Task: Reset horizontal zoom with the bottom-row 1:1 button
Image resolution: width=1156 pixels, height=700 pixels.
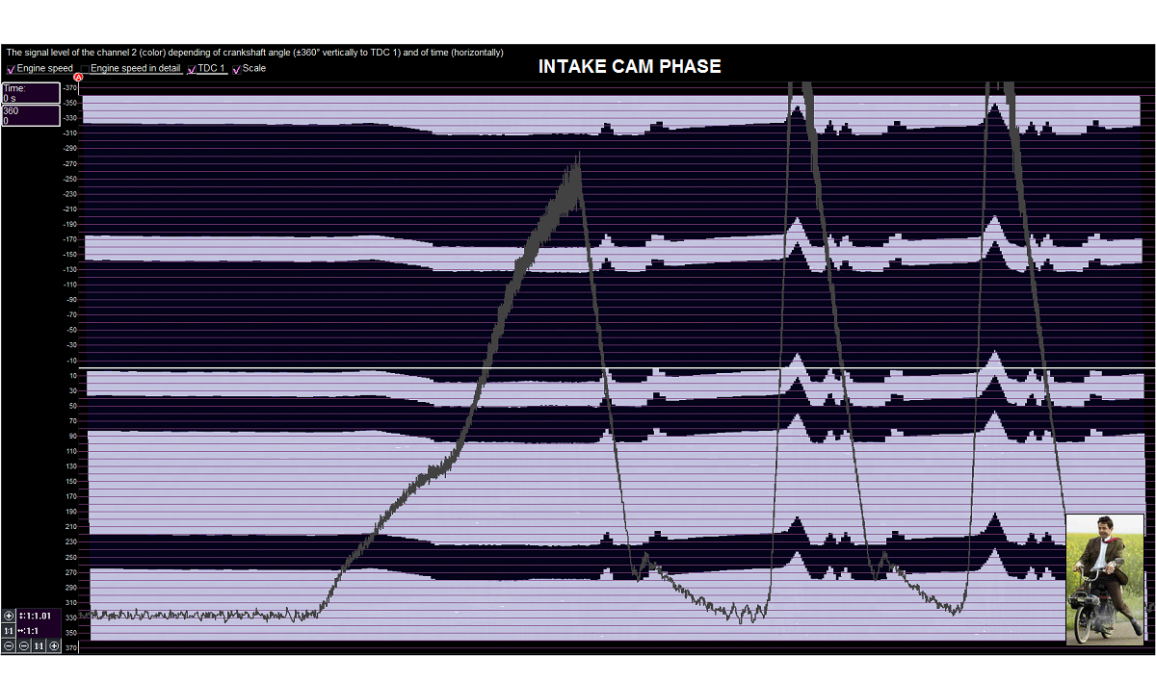Action: coord(39,646)
